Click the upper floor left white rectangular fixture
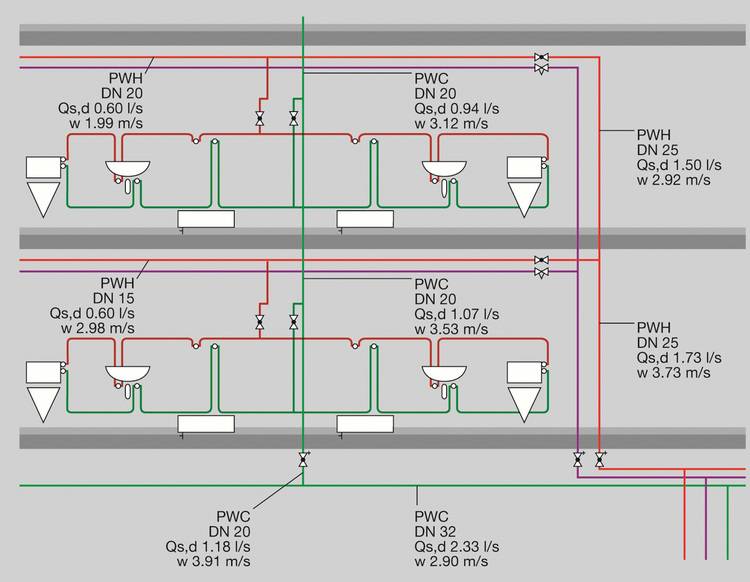The height and width of the screenshot is (582, 750). [x=206, y=219]
